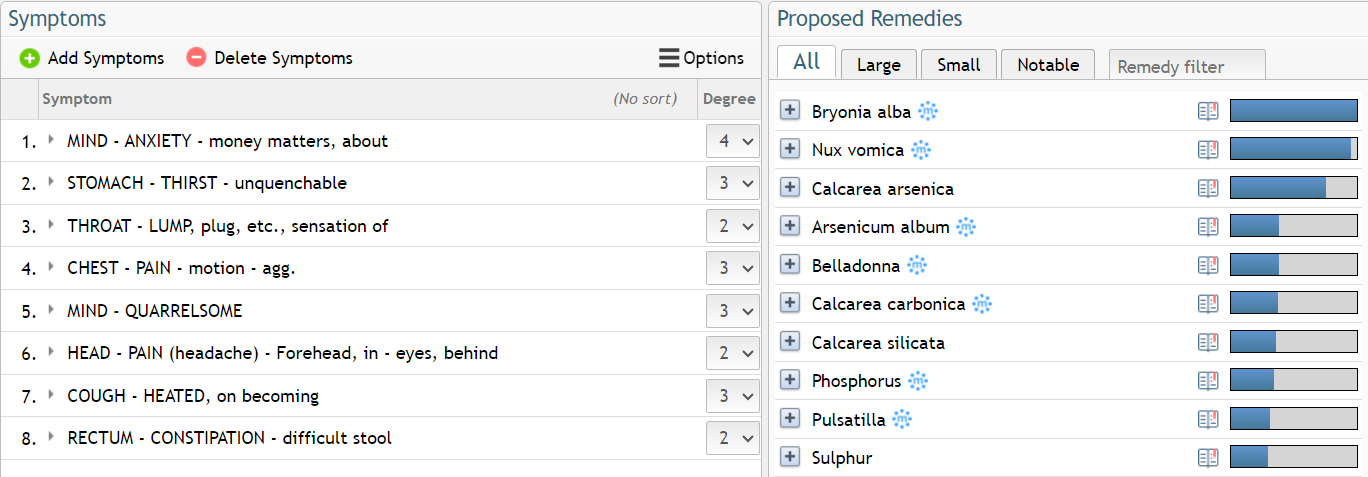Open the degree dropdown for money matters anxiety

tap(733, 141)
